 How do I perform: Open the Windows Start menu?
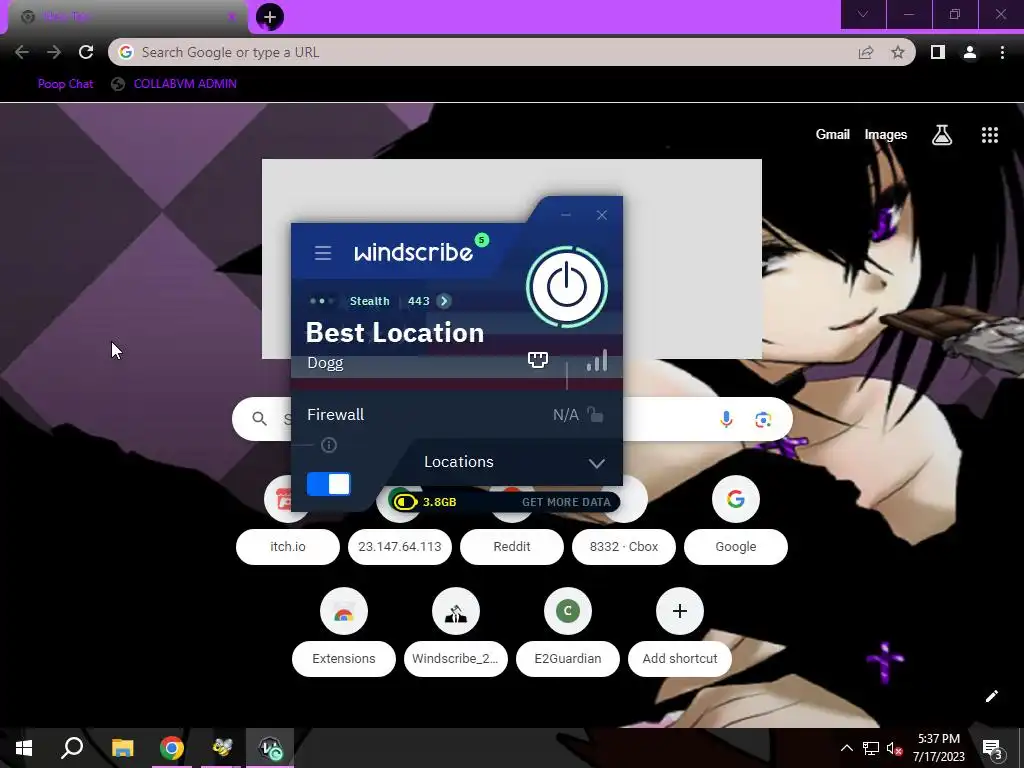click(24, 748)
